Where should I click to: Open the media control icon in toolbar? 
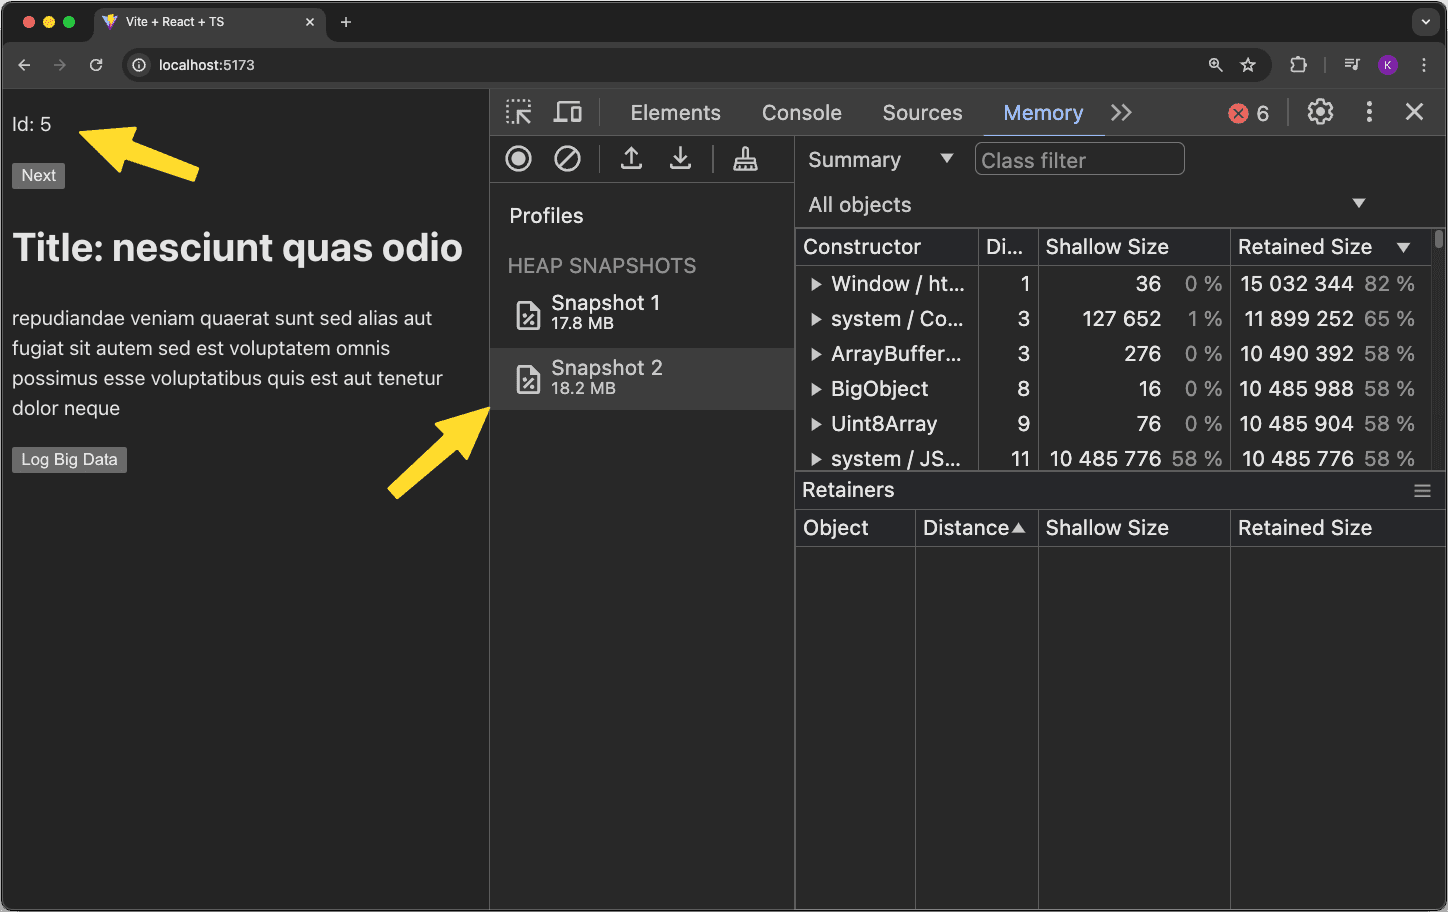point(1351,65)
